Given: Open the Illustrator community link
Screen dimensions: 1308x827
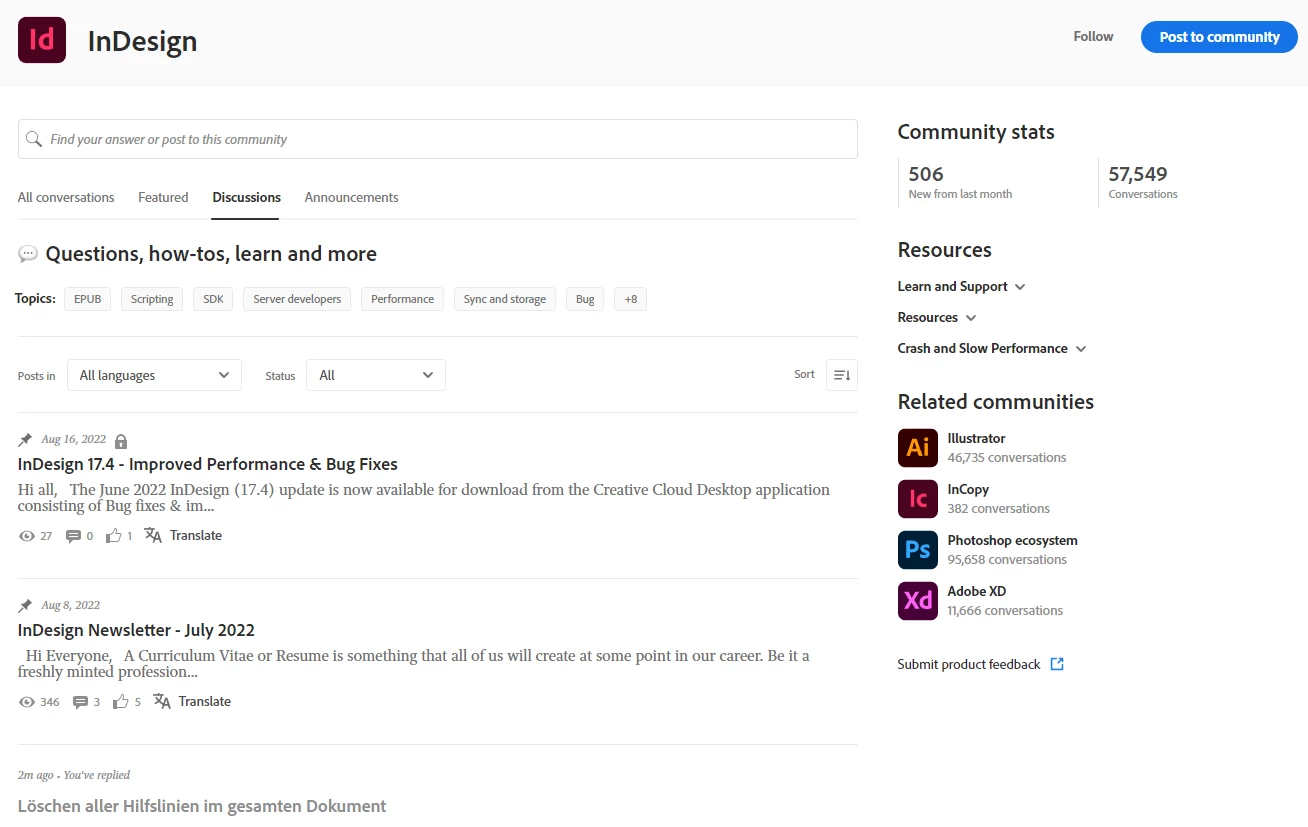Looking at the screenshot, I should pos(976,438).
